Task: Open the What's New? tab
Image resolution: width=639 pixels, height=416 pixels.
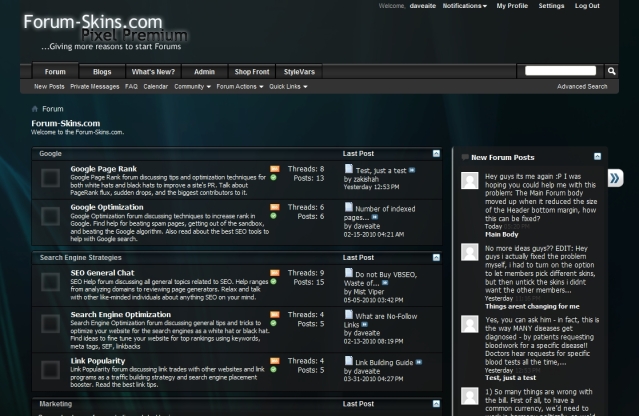Action: pos(153,72)
